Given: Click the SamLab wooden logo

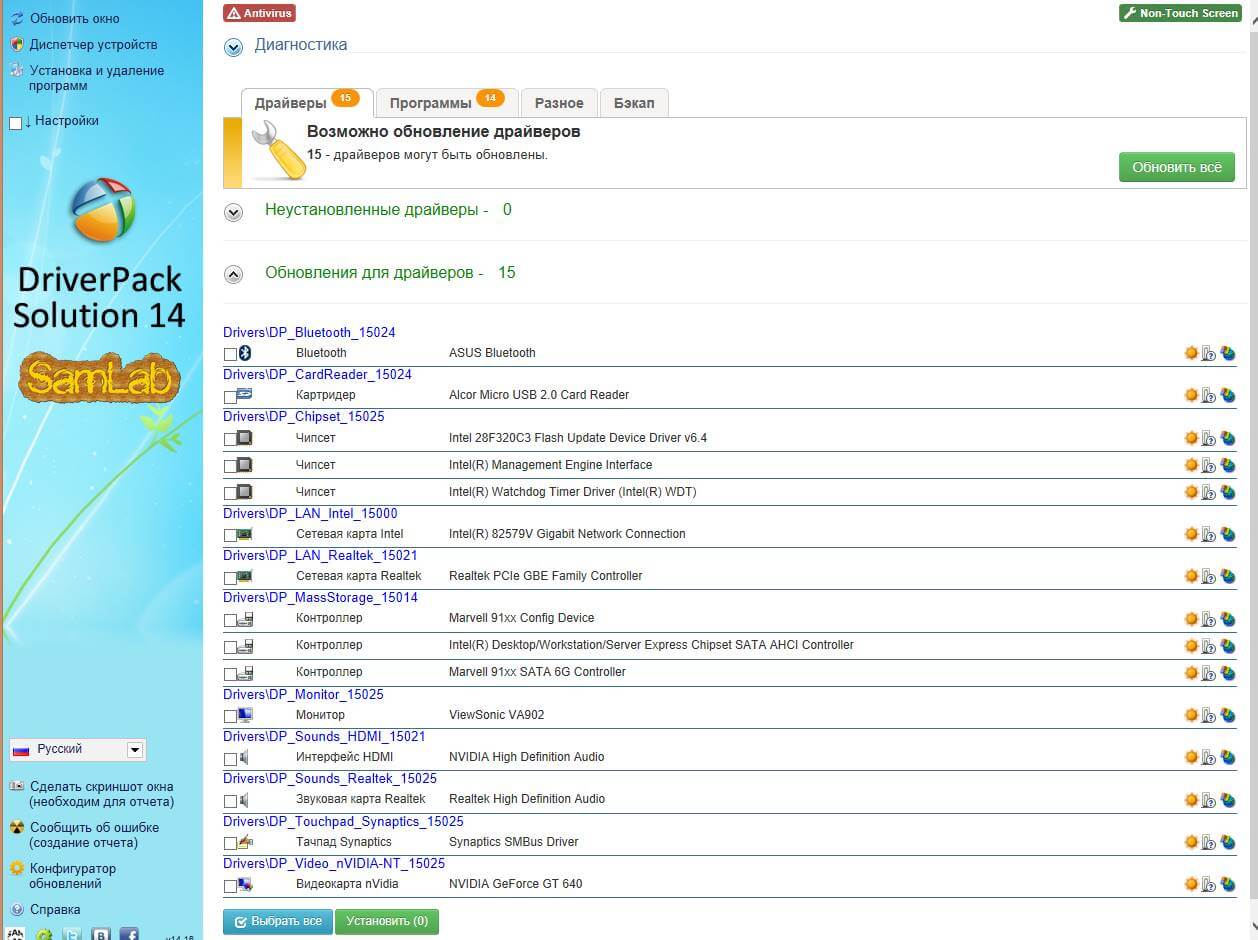Looking at the screenshot, I should (x=99, y=377).
